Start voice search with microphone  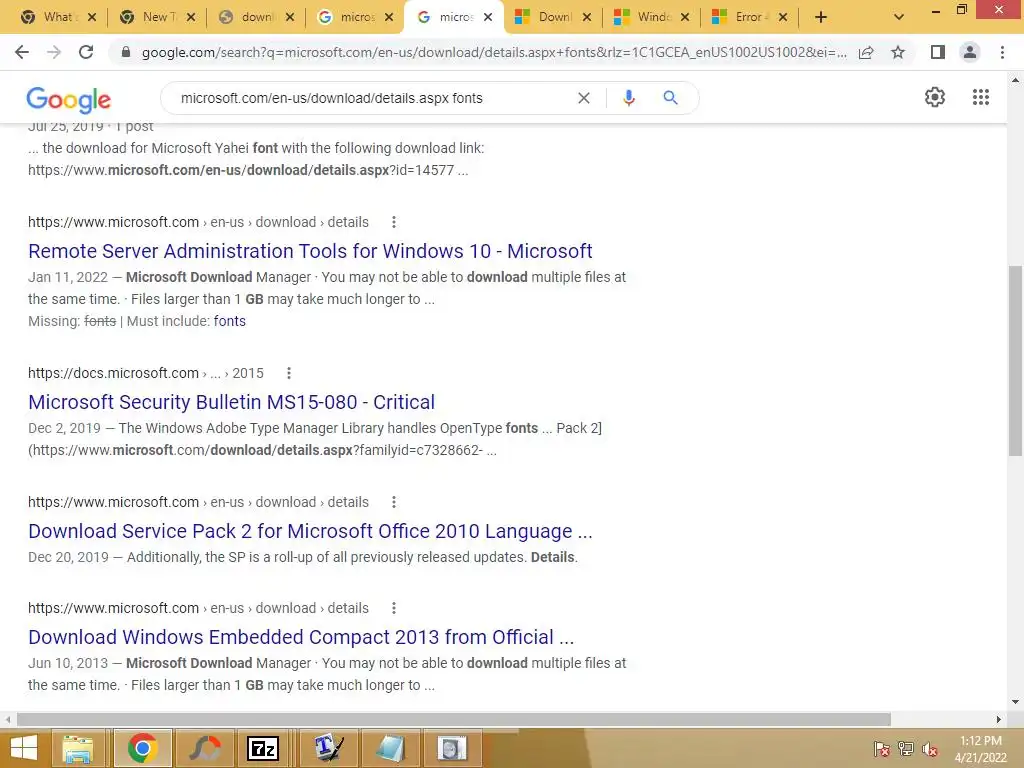(x=628, y=98)
